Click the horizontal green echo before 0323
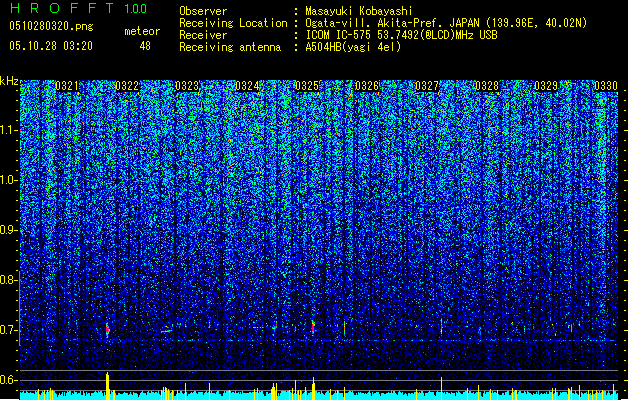629x400 pixels. 166,331
